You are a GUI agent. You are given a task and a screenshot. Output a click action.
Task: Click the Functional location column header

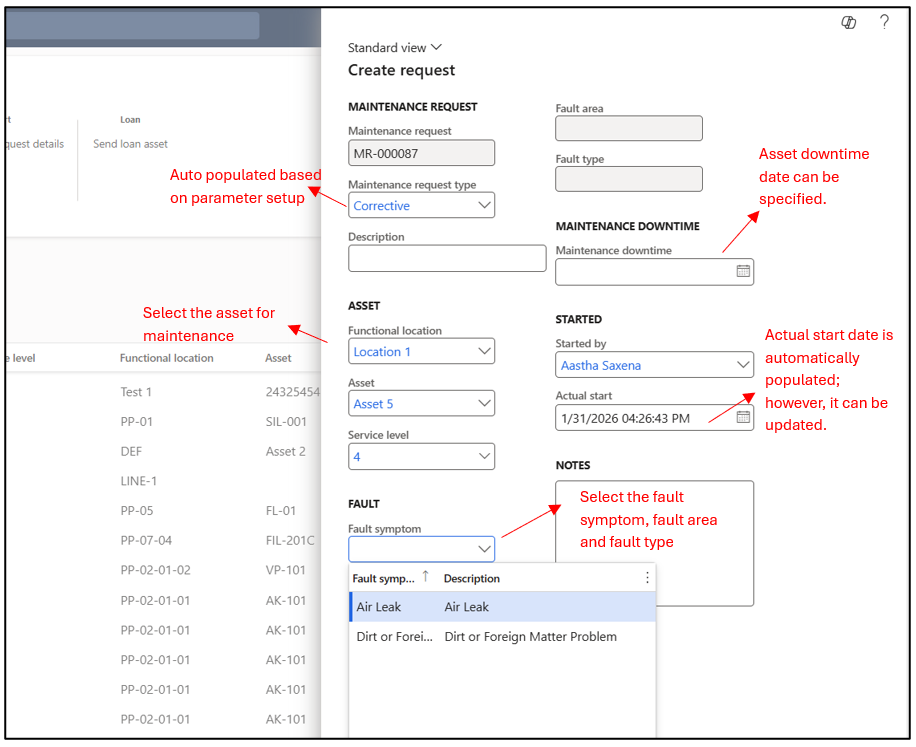pyautogui.click(x=166, y=358)
